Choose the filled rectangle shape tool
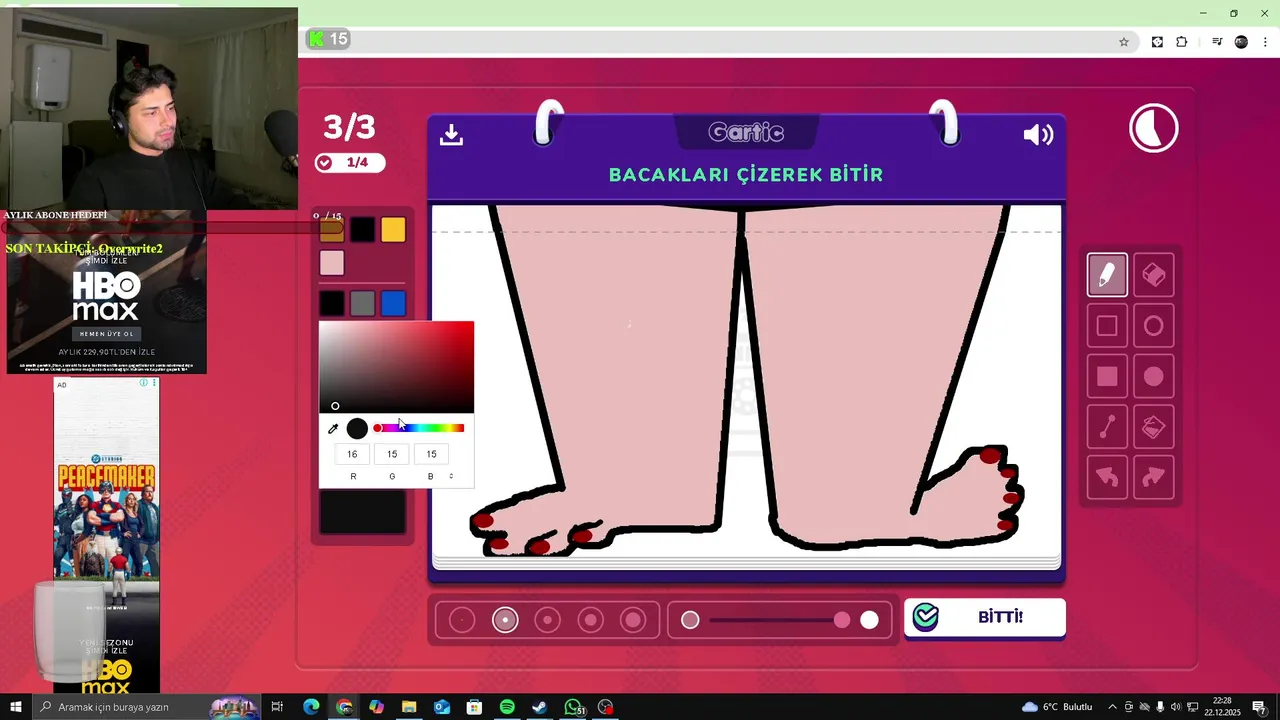The height and width of the screenshot is (720, 1280). 1107,377
